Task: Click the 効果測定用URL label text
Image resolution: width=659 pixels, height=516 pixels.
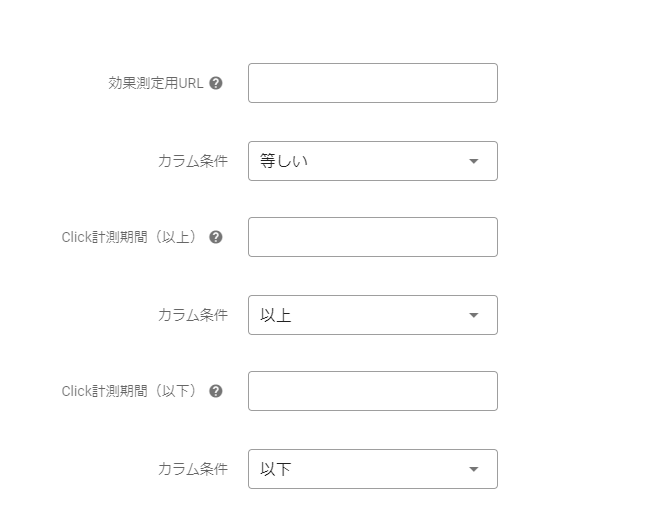Action: (x=155, y=83)
